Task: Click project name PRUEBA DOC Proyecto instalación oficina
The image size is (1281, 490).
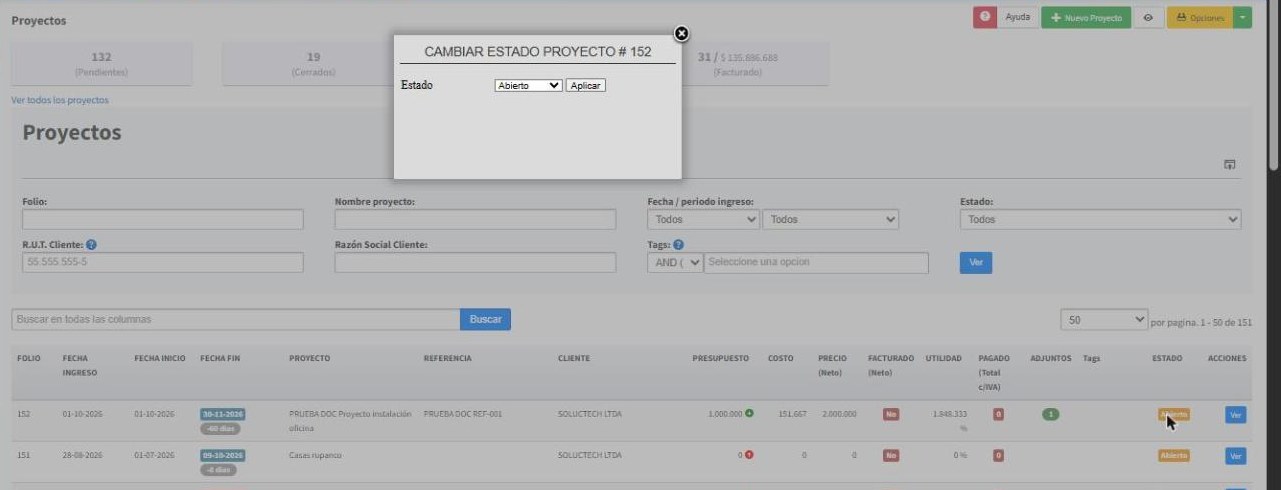Action: point(350,420)
